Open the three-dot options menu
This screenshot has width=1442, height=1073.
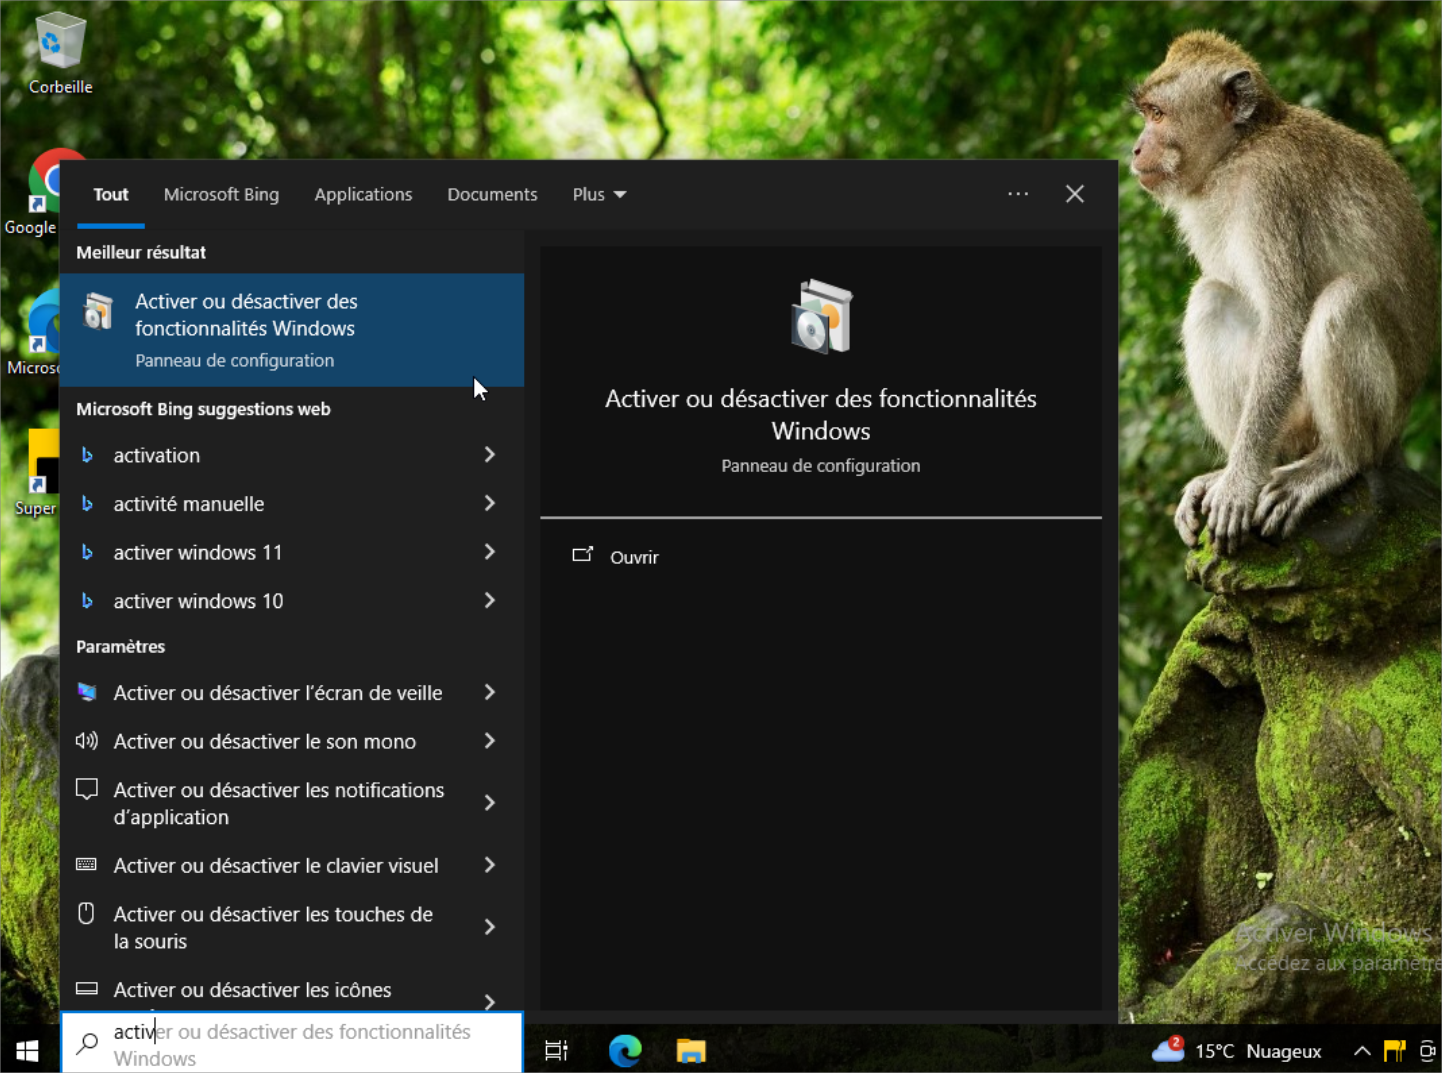tap(1018, 194)
